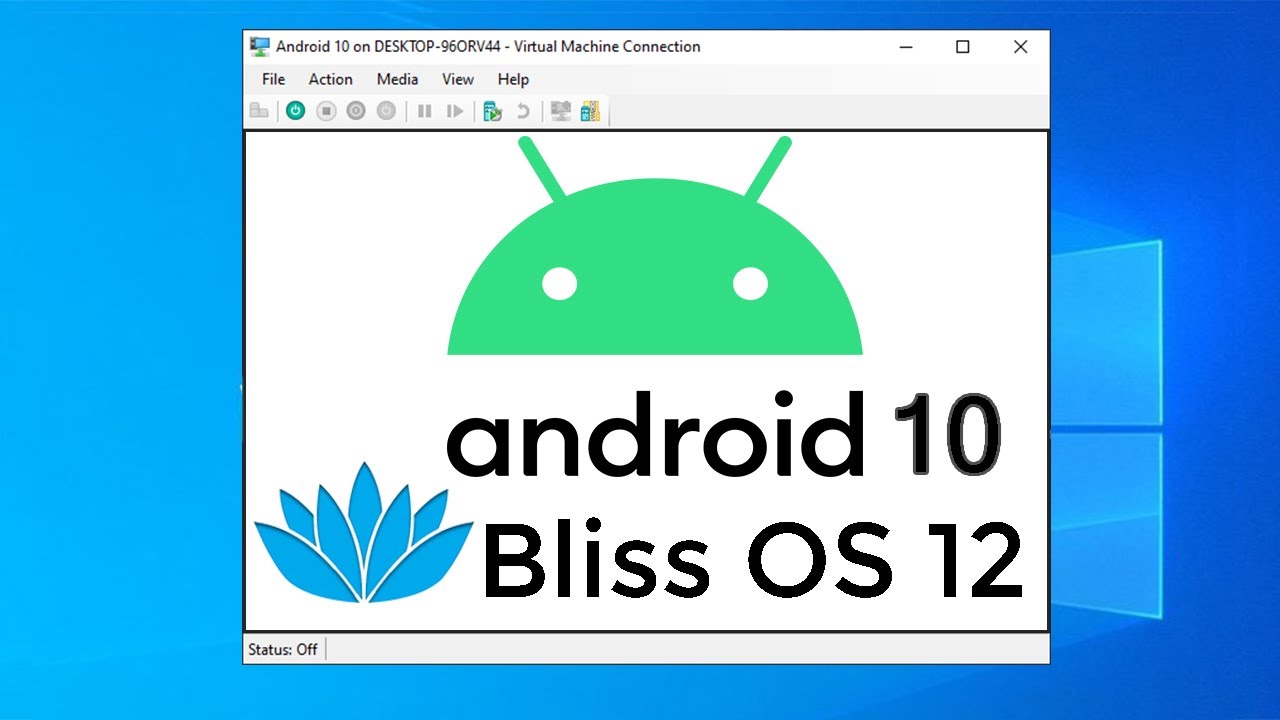Click the Share/USB resources toolbar icon
Viewport: 1280px width, 720px height.
click(x=590, y=111)
